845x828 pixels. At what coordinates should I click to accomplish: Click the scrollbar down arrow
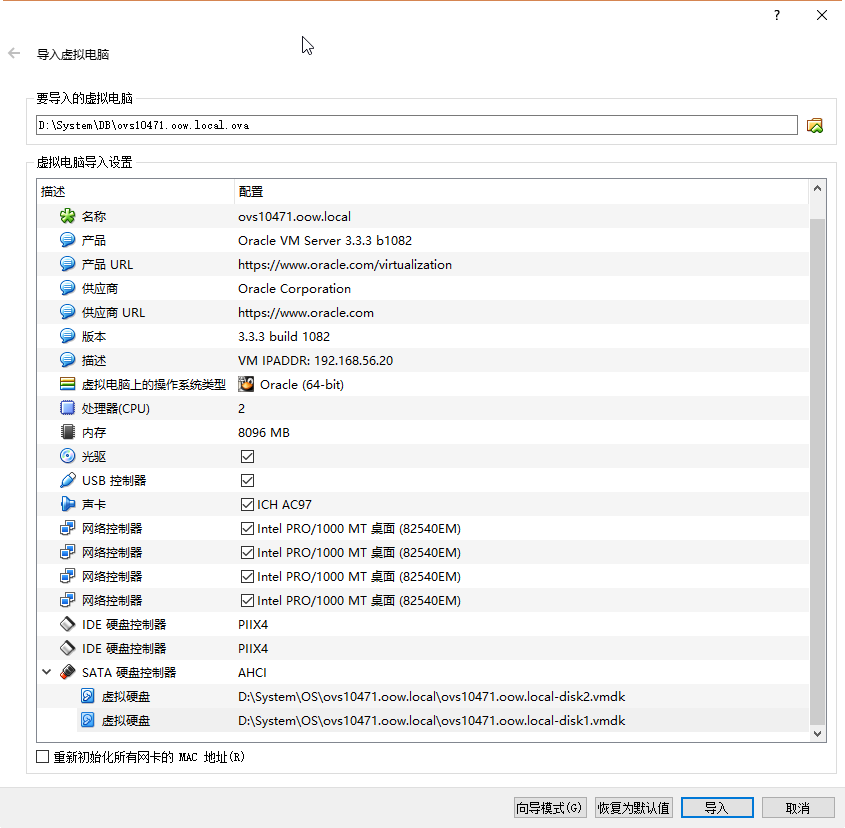[818, 734]
